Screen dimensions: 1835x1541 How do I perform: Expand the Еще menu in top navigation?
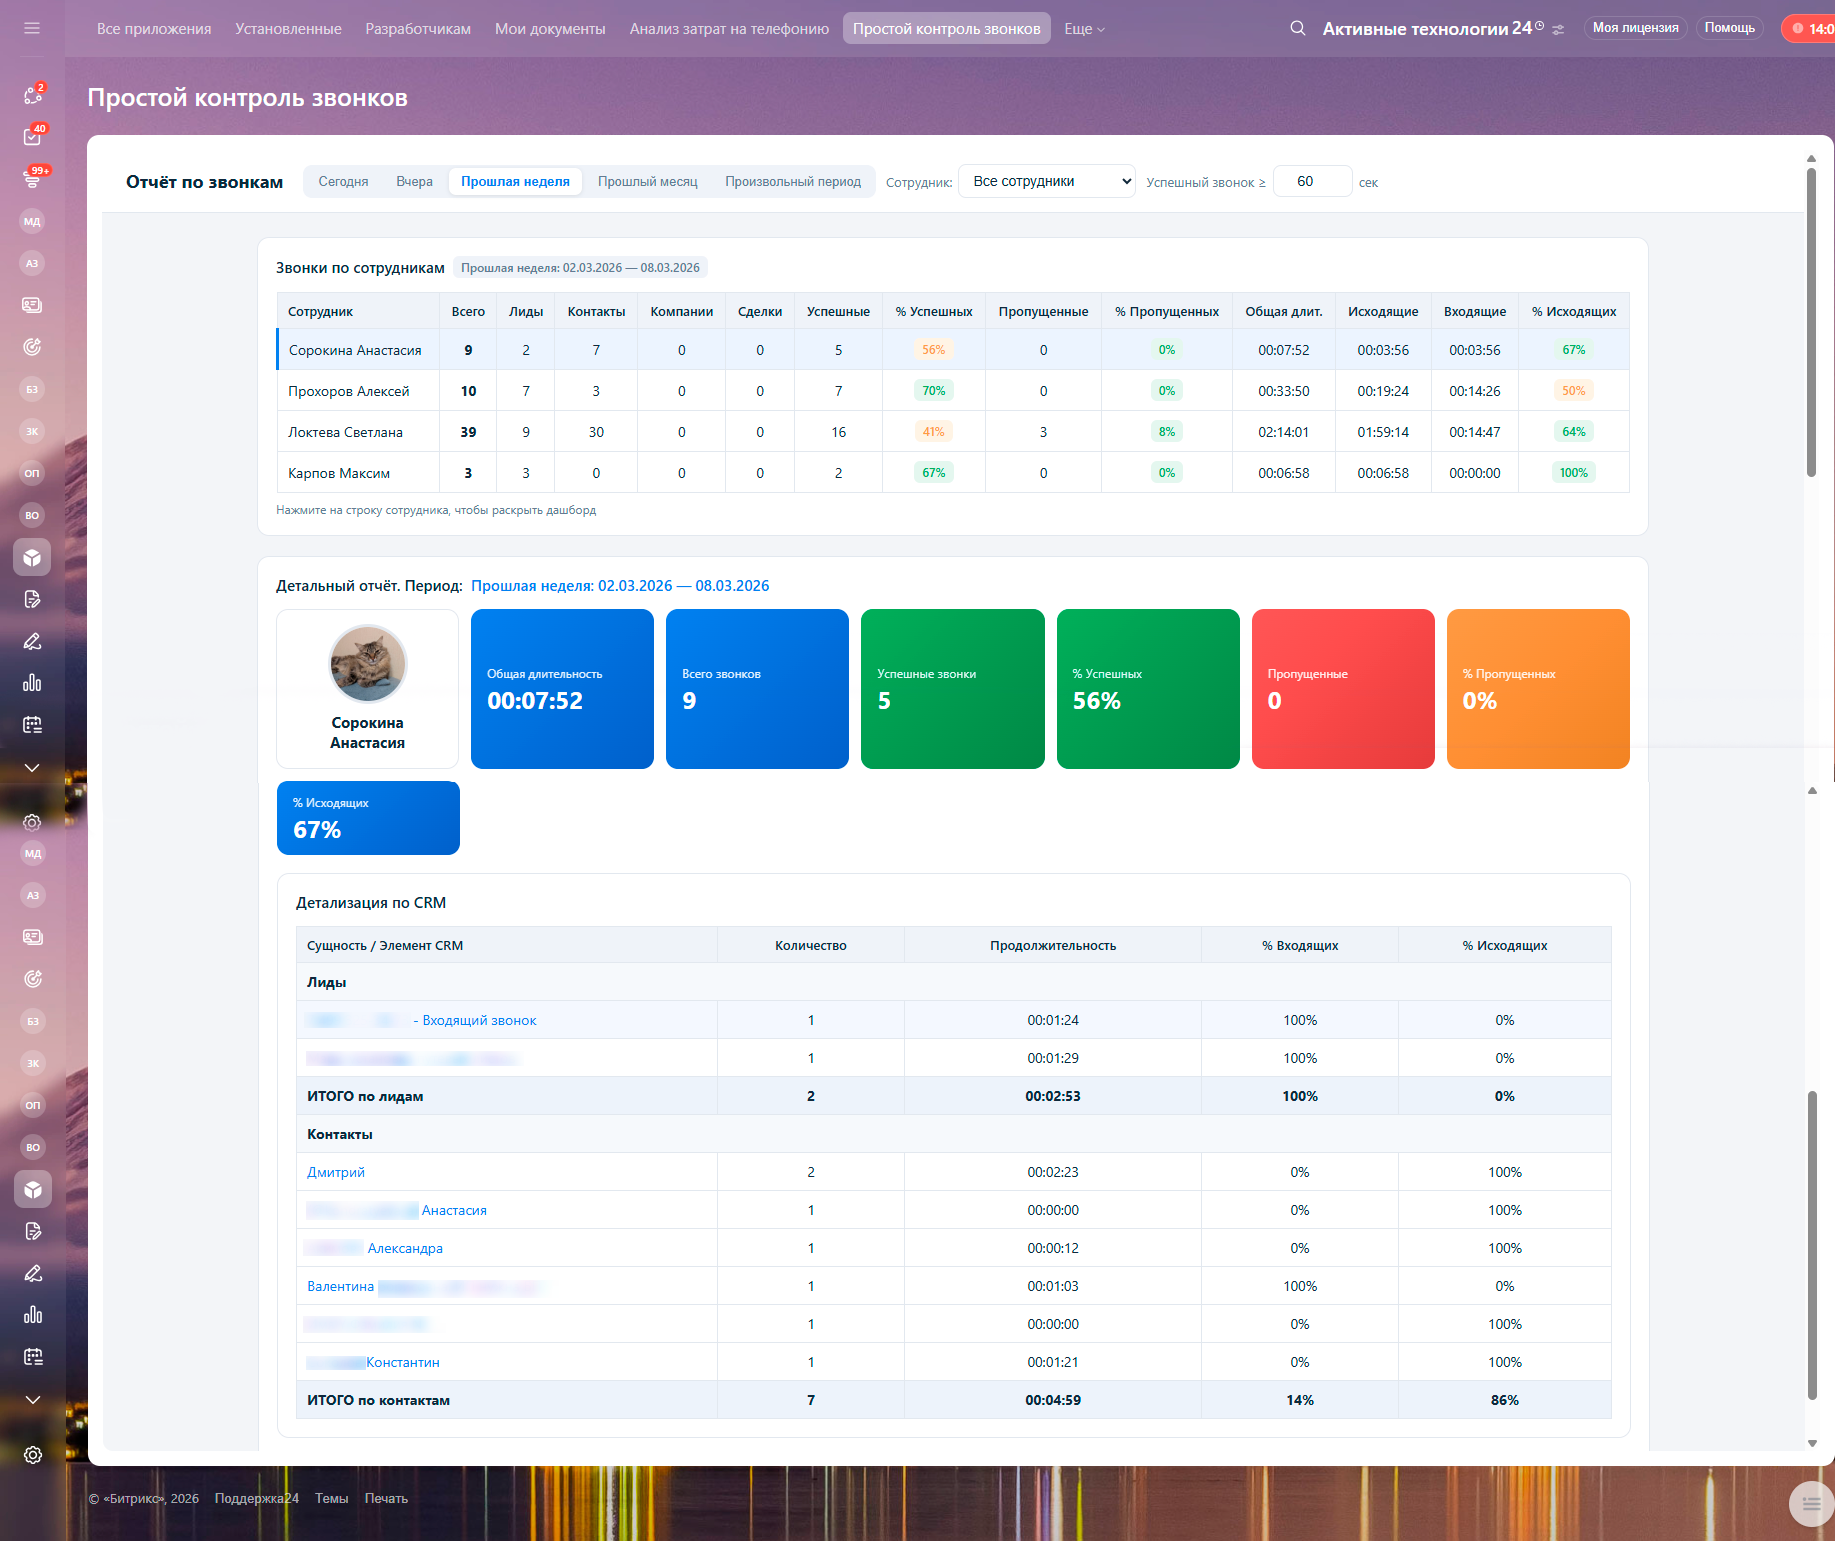click(x=1084, y=29)
